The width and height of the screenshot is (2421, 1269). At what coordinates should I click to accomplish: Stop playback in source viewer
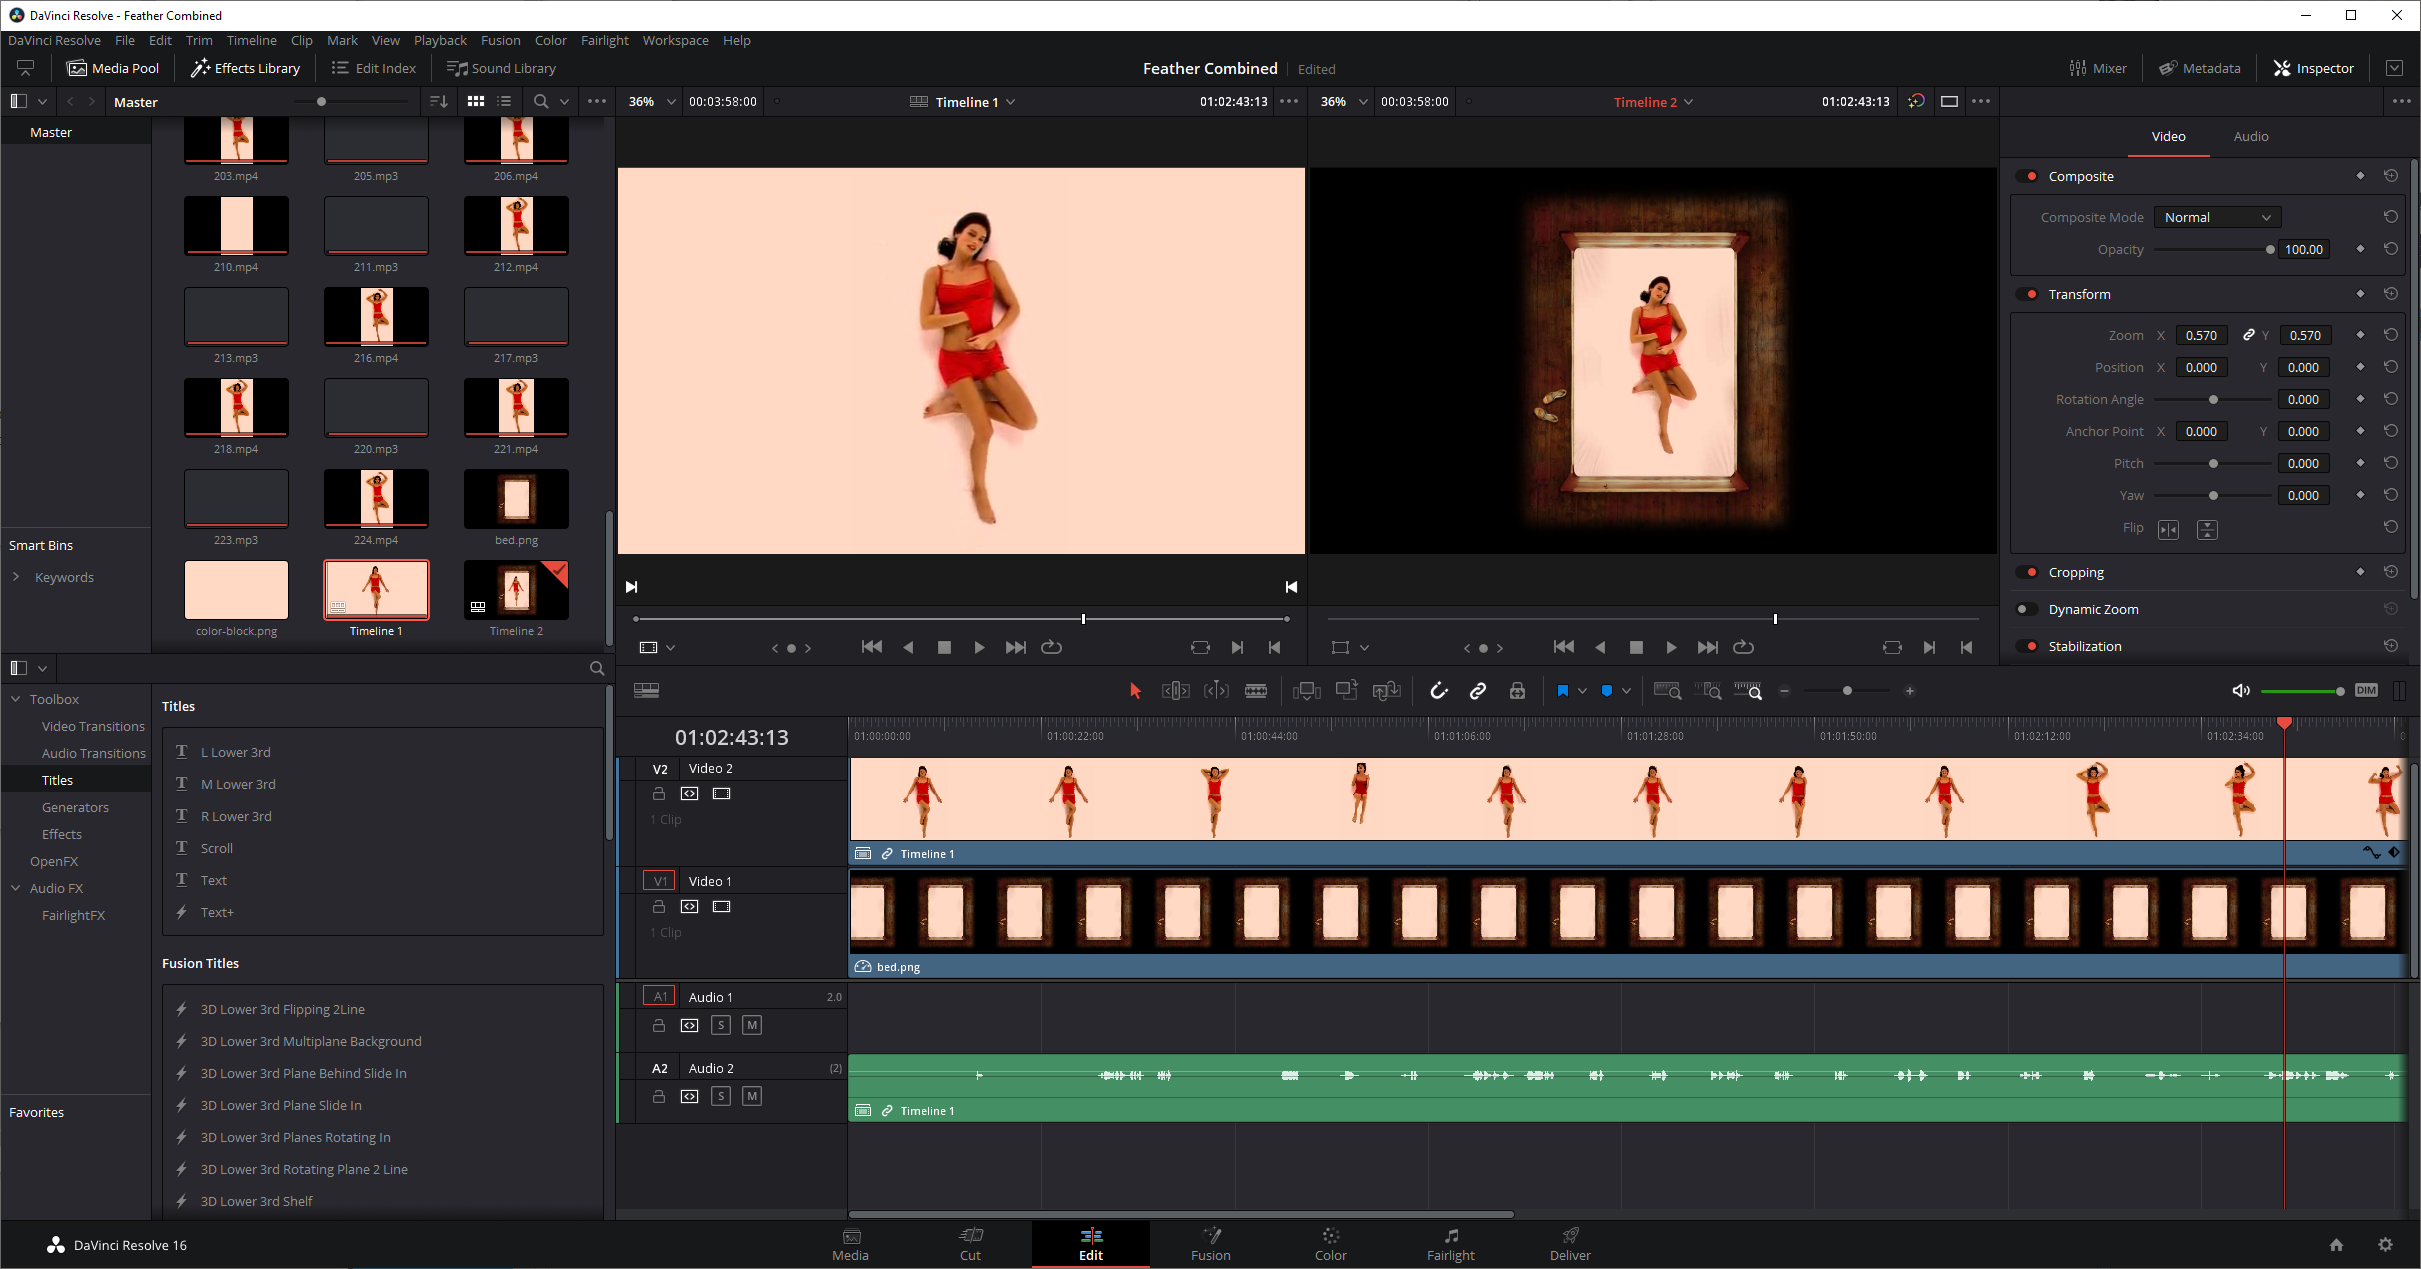point(944,647)
